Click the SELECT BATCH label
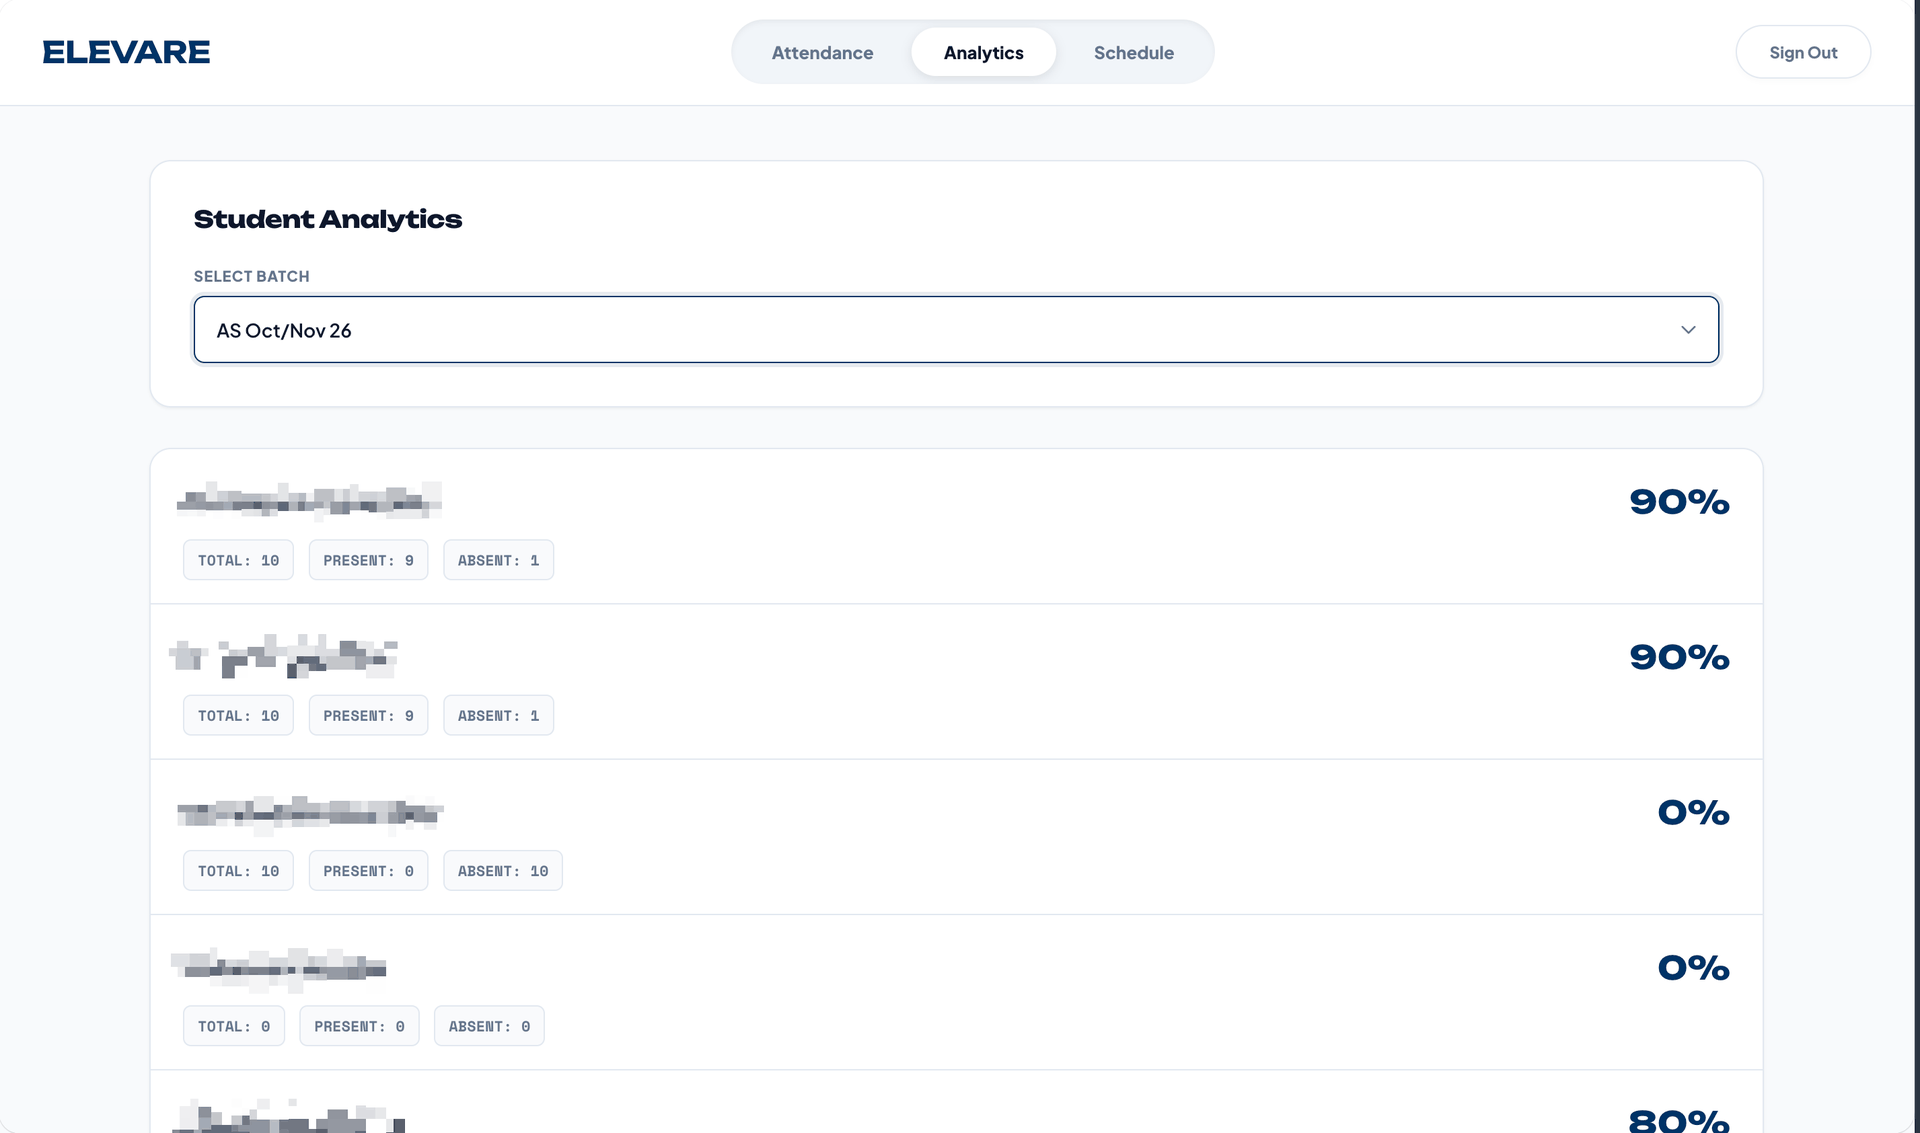This screenshot has width=1920, height=1133. point(251,276)
